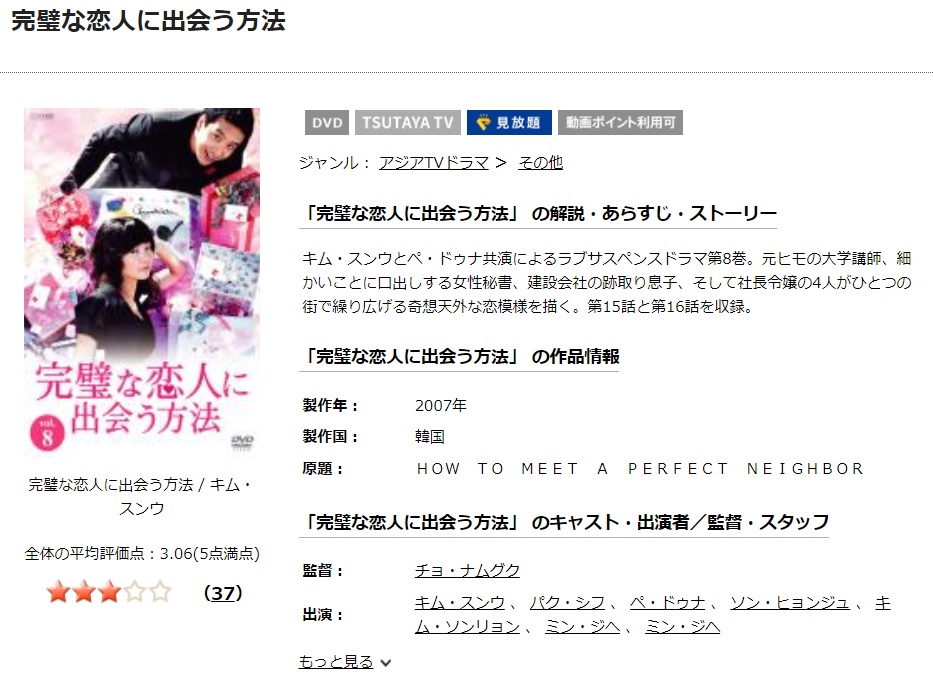Open the アジアTVドラマ genre link
The image size is (933, 679).
[434, 162]
